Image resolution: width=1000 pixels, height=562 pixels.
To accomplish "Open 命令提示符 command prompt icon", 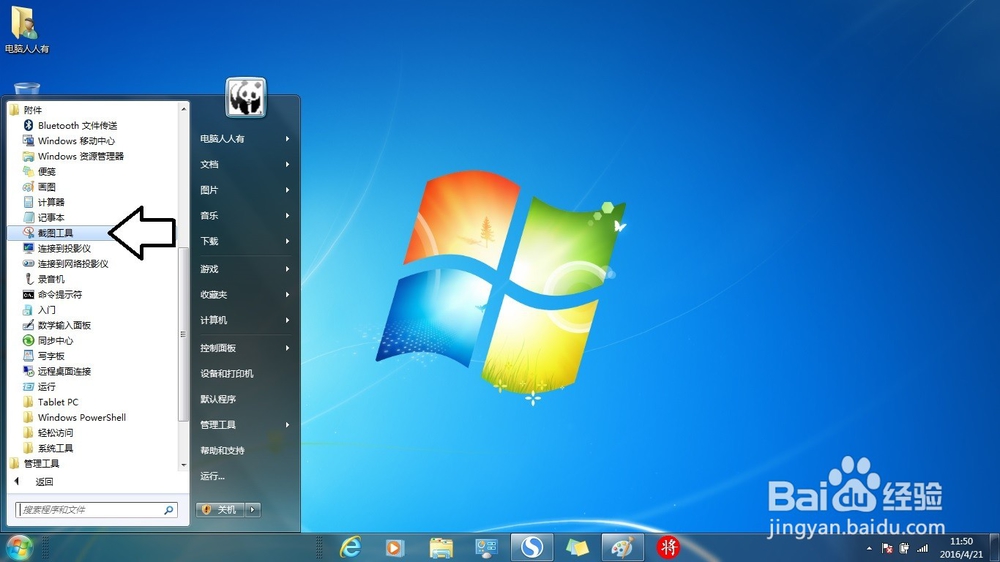I will pyautogui.click(x=28, y=295).
